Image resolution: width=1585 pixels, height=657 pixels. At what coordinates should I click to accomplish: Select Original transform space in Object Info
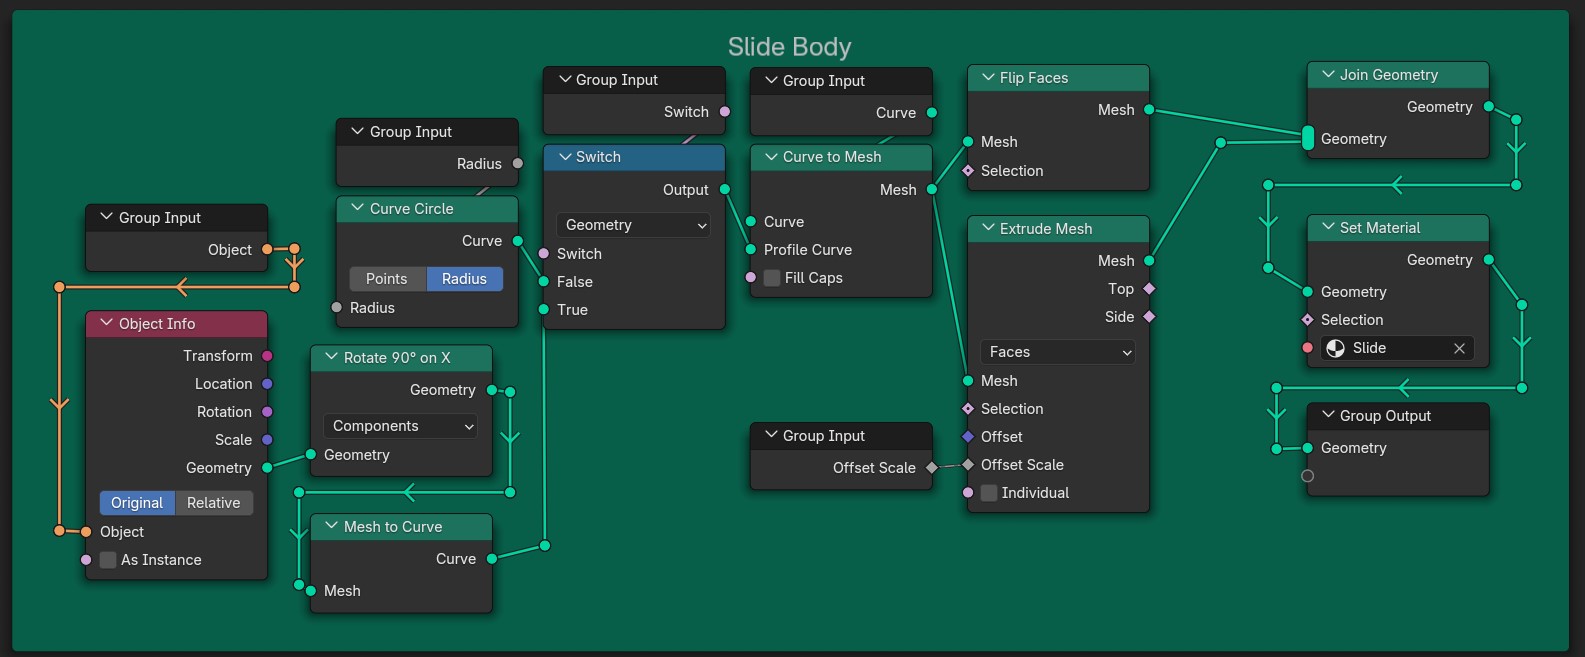(137, 503)
